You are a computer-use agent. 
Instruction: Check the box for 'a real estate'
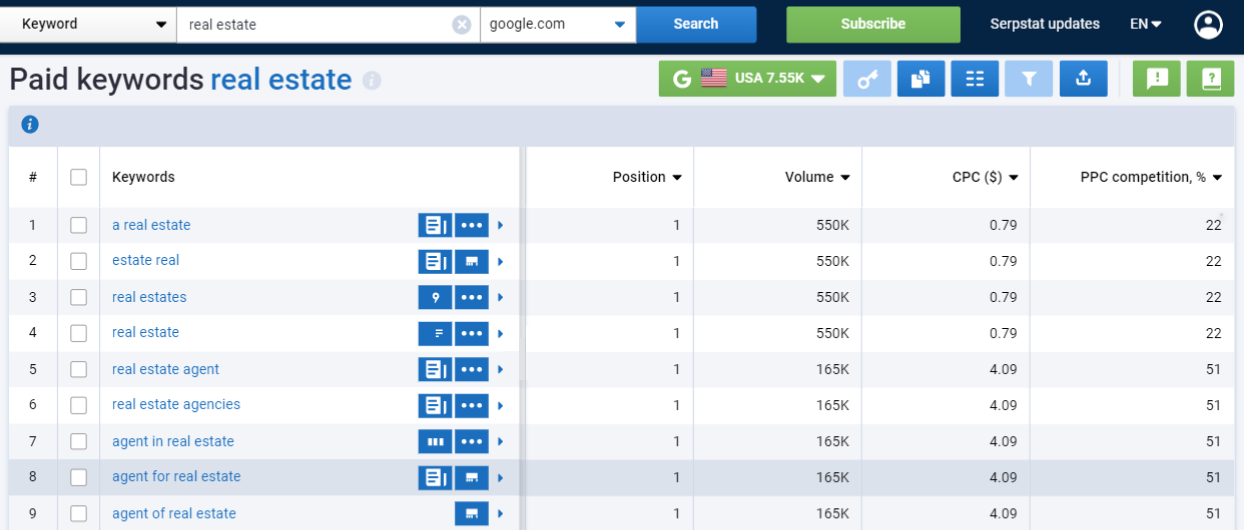[x=78, y=225]
